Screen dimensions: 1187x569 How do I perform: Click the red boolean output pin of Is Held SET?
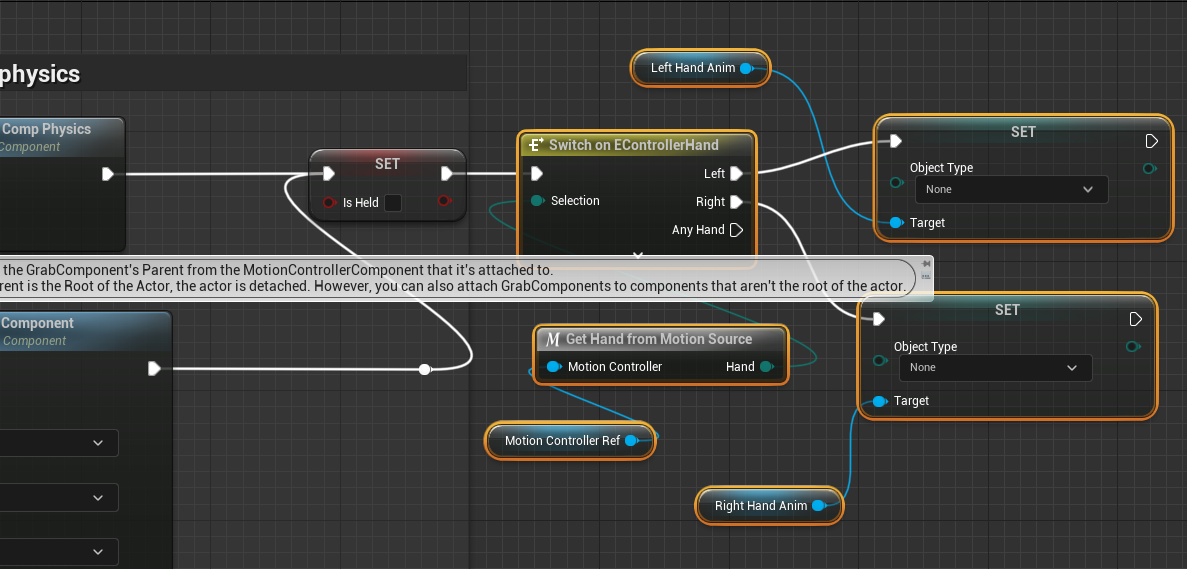click(x=444, y=201)
